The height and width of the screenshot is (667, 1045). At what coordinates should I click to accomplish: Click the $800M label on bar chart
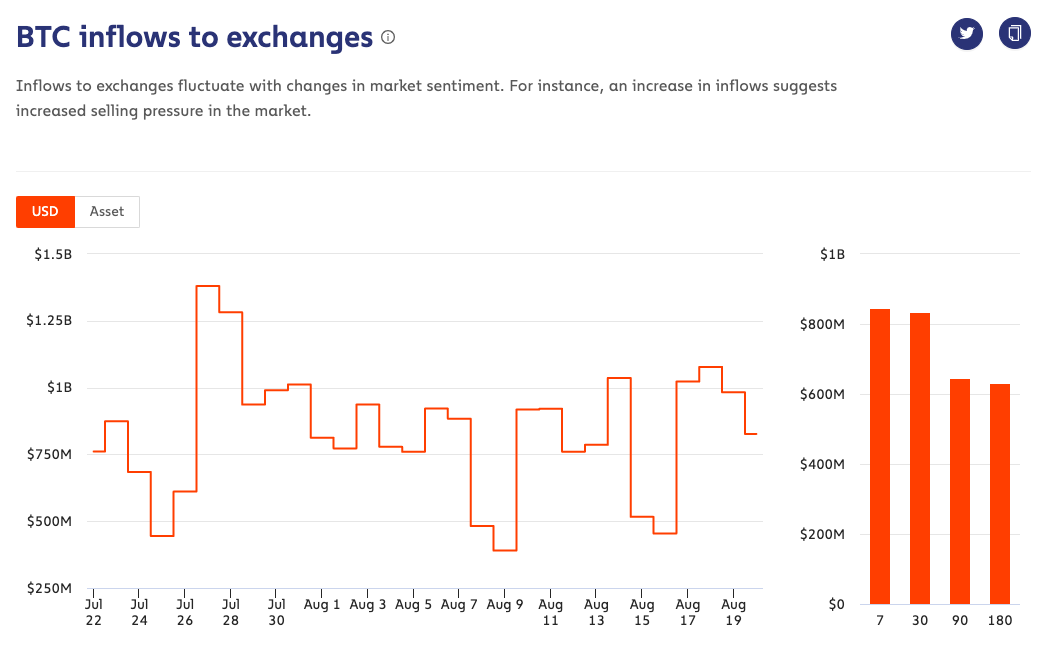point(826,325)
